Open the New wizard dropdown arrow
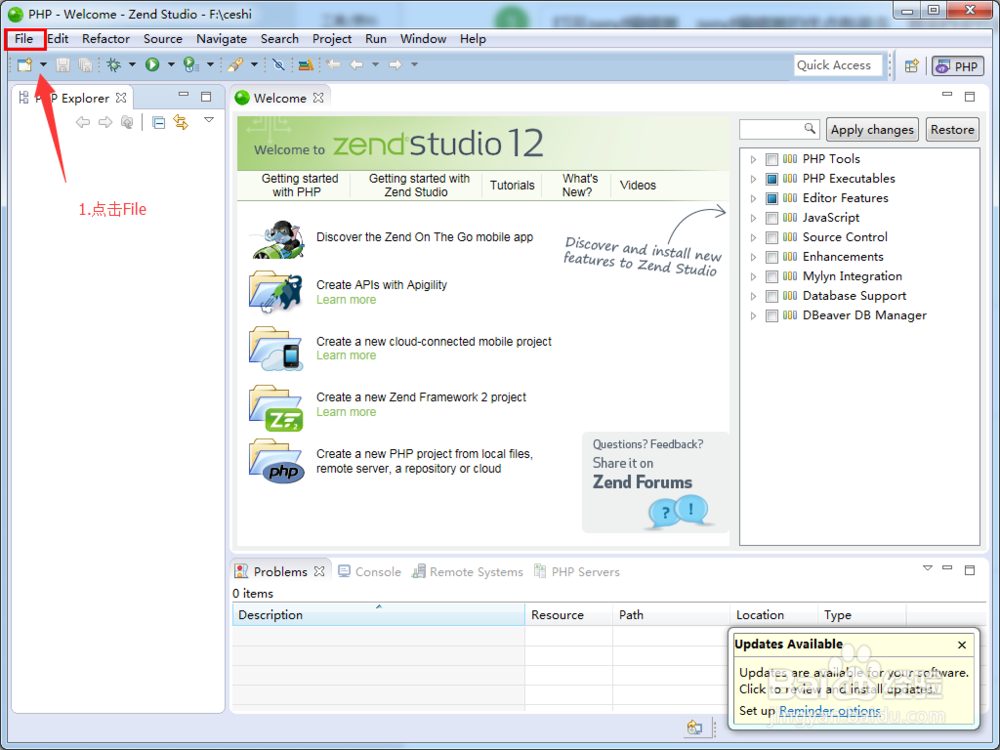This screenshot has width=1000, height=750. coord(43,64)
